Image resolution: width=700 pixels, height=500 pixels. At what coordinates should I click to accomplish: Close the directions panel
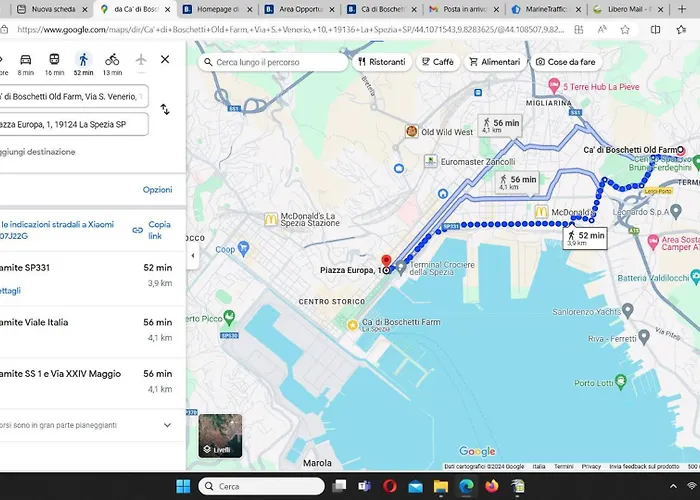click(165, 59)
